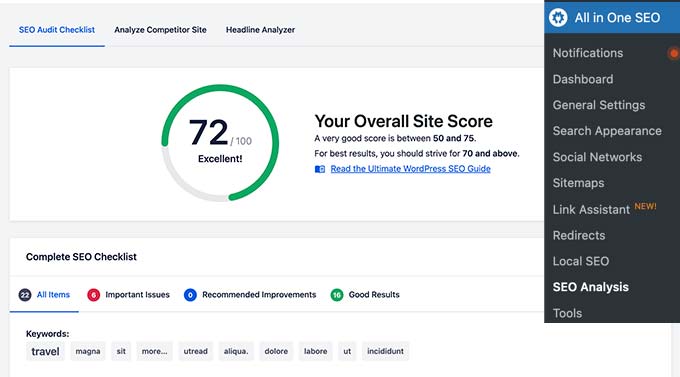
Task: Open General Settings in the sidebar menu
Action: pyautogui.click(x=598, y=105)
